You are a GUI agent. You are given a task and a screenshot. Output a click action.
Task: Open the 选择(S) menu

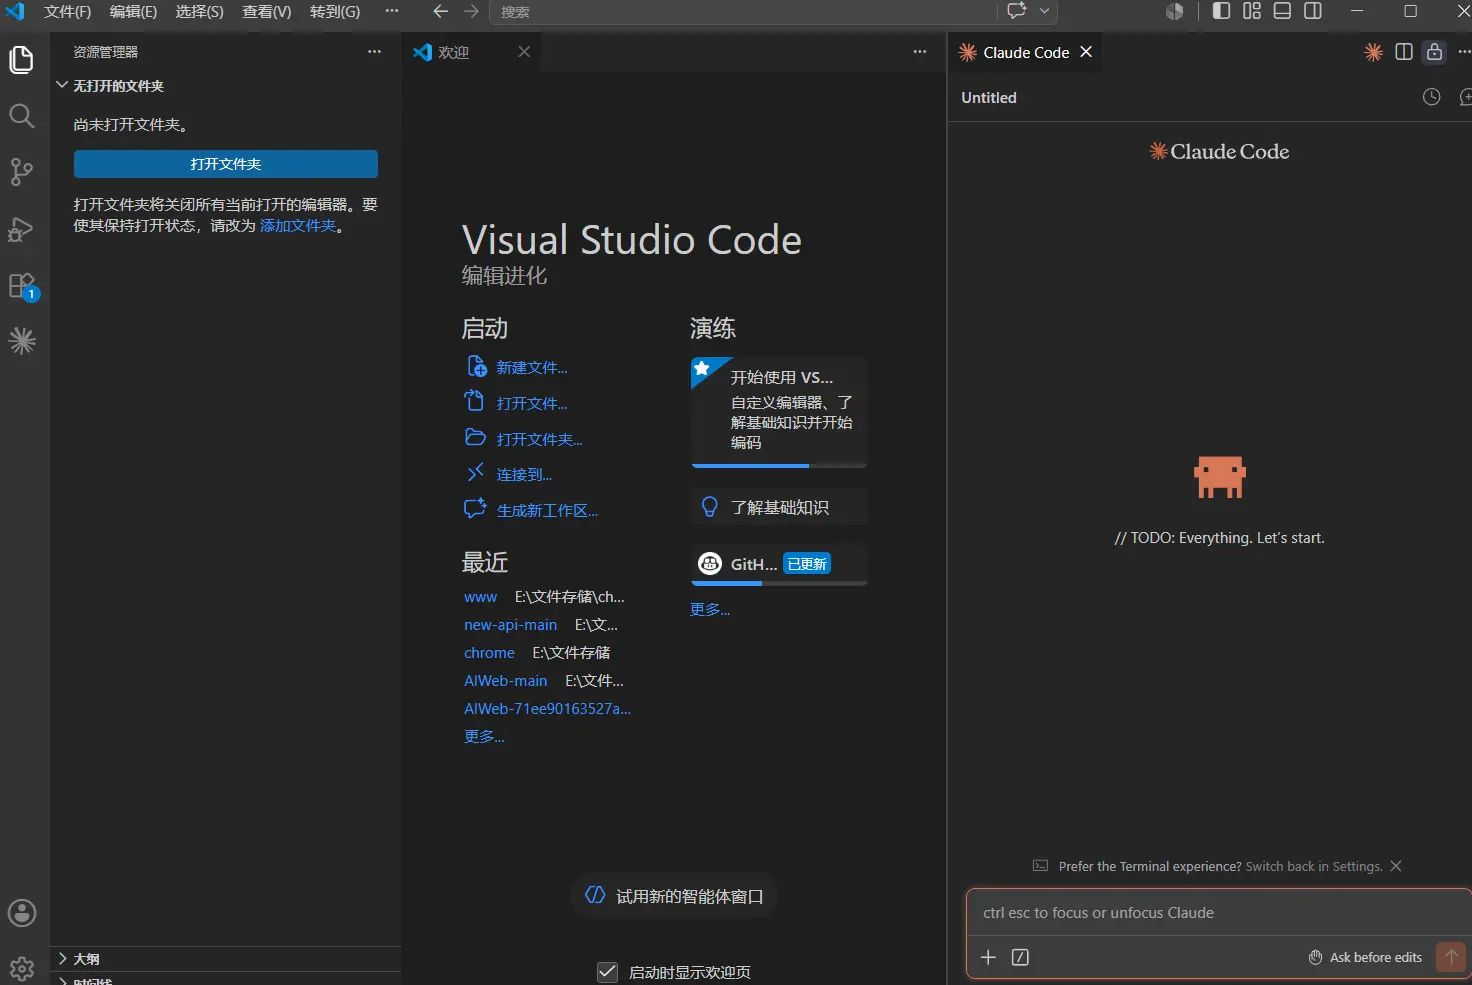(199, 12)
